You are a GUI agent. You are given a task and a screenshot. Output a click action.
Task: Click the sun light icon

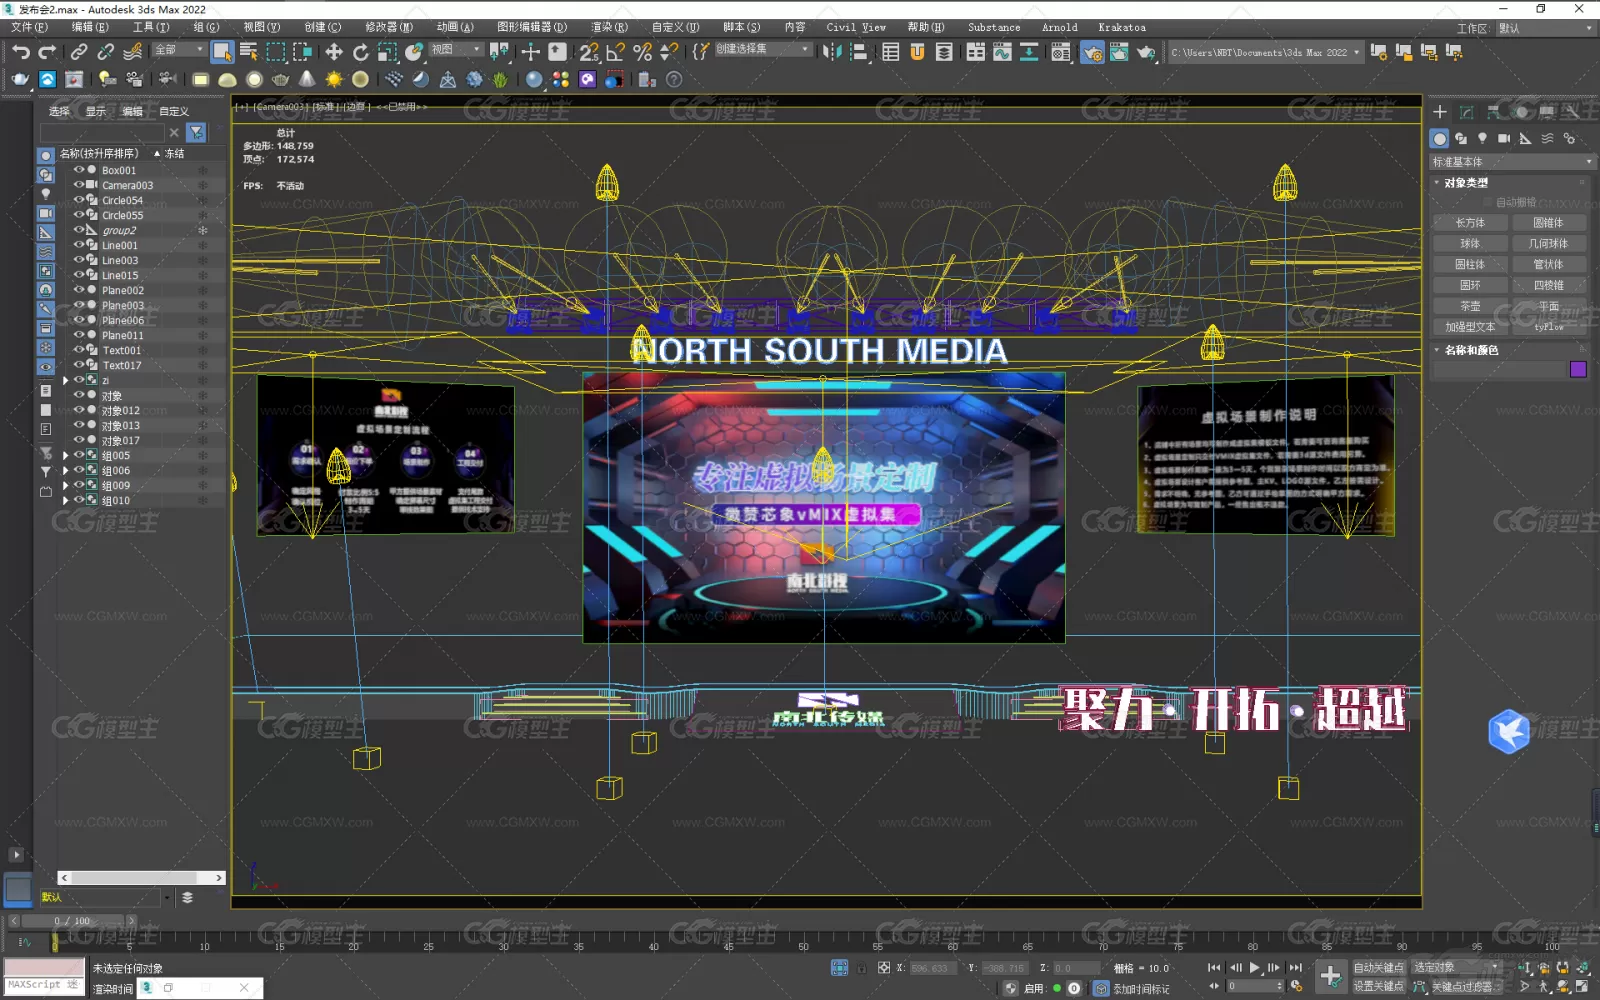click(x=334, y=80)
